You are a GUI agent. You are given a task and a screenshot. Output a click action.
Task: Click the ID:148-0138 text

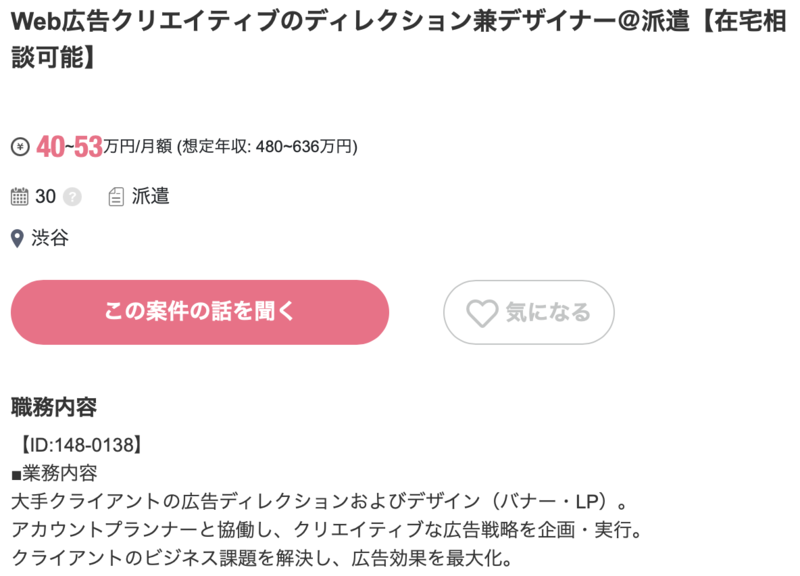coord(80,443)
